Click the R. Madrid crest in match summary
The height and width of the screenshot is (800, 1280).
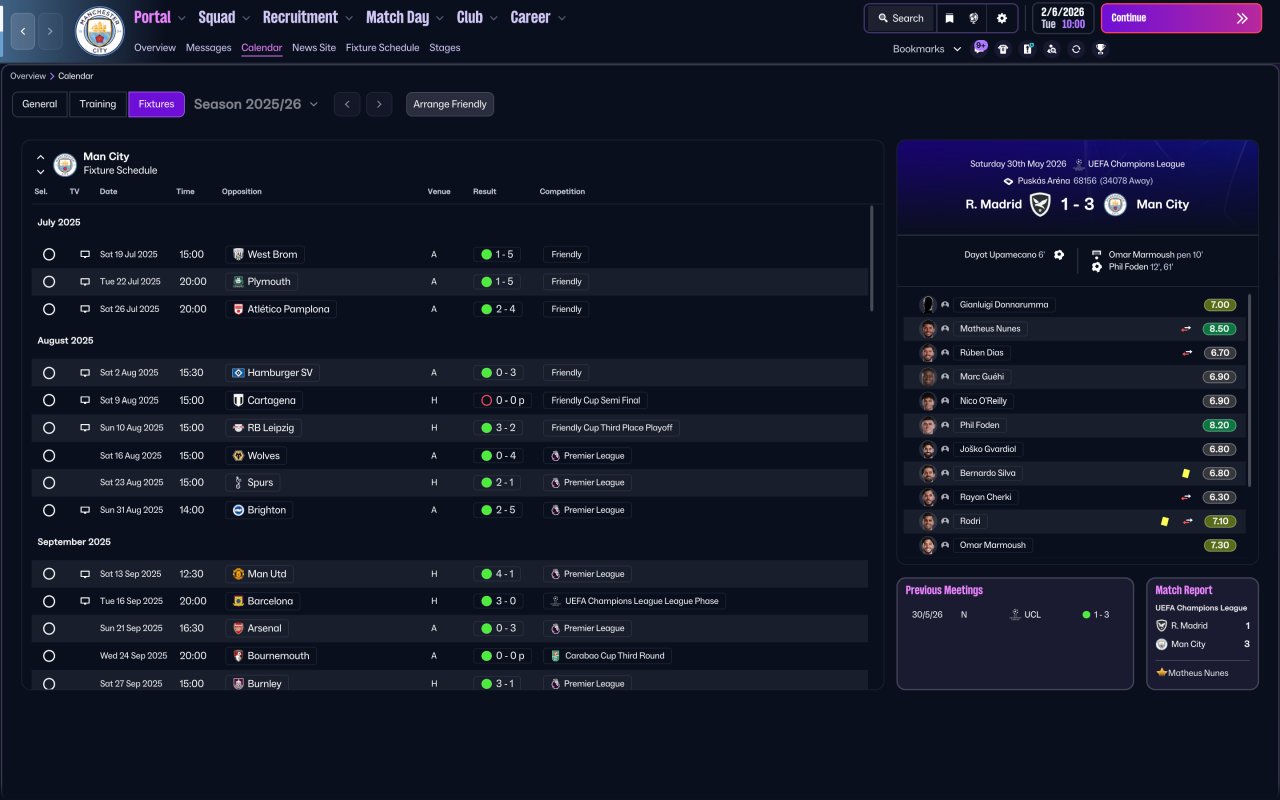point(1041,204)
